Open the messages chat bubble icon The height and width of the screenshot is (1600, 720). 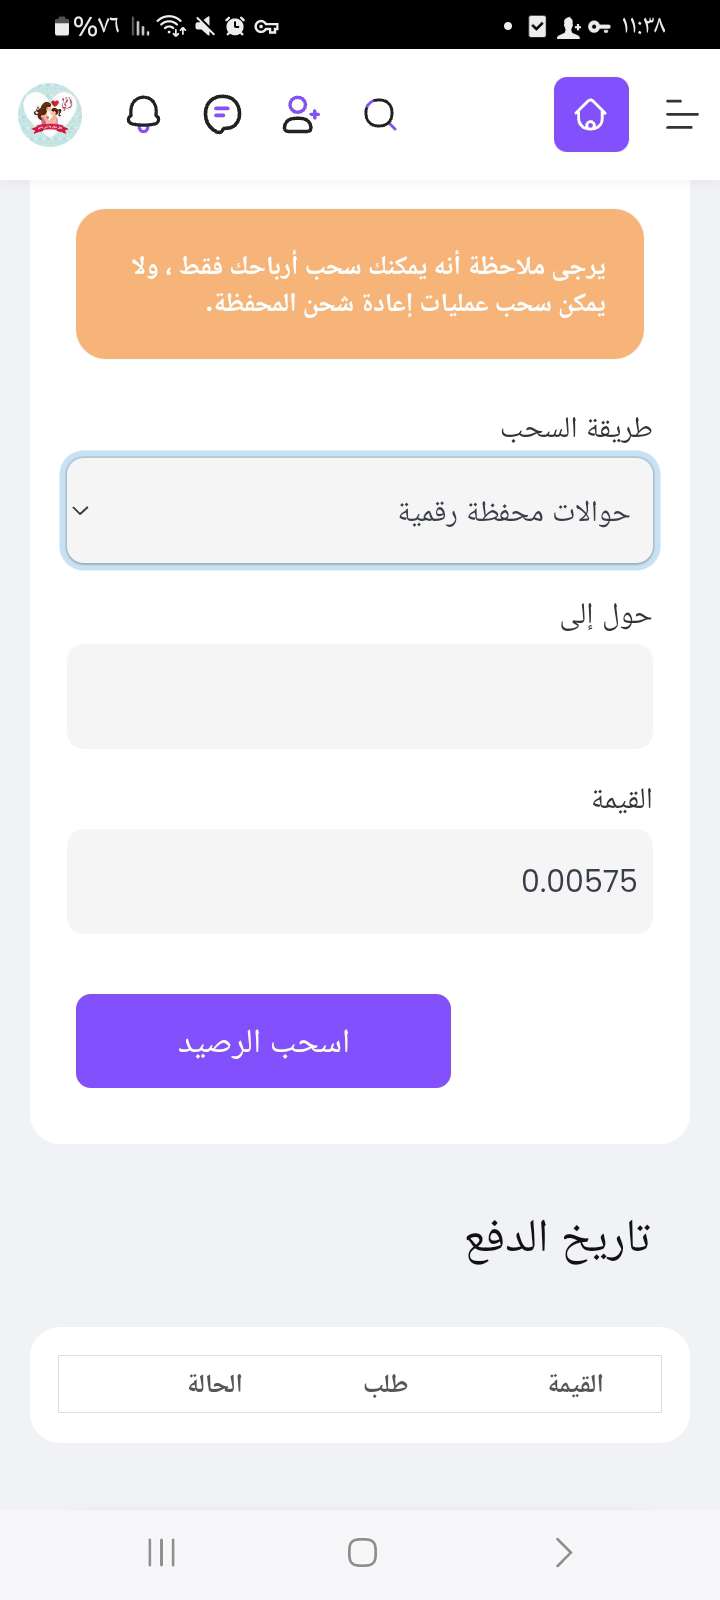coord(222,115)
